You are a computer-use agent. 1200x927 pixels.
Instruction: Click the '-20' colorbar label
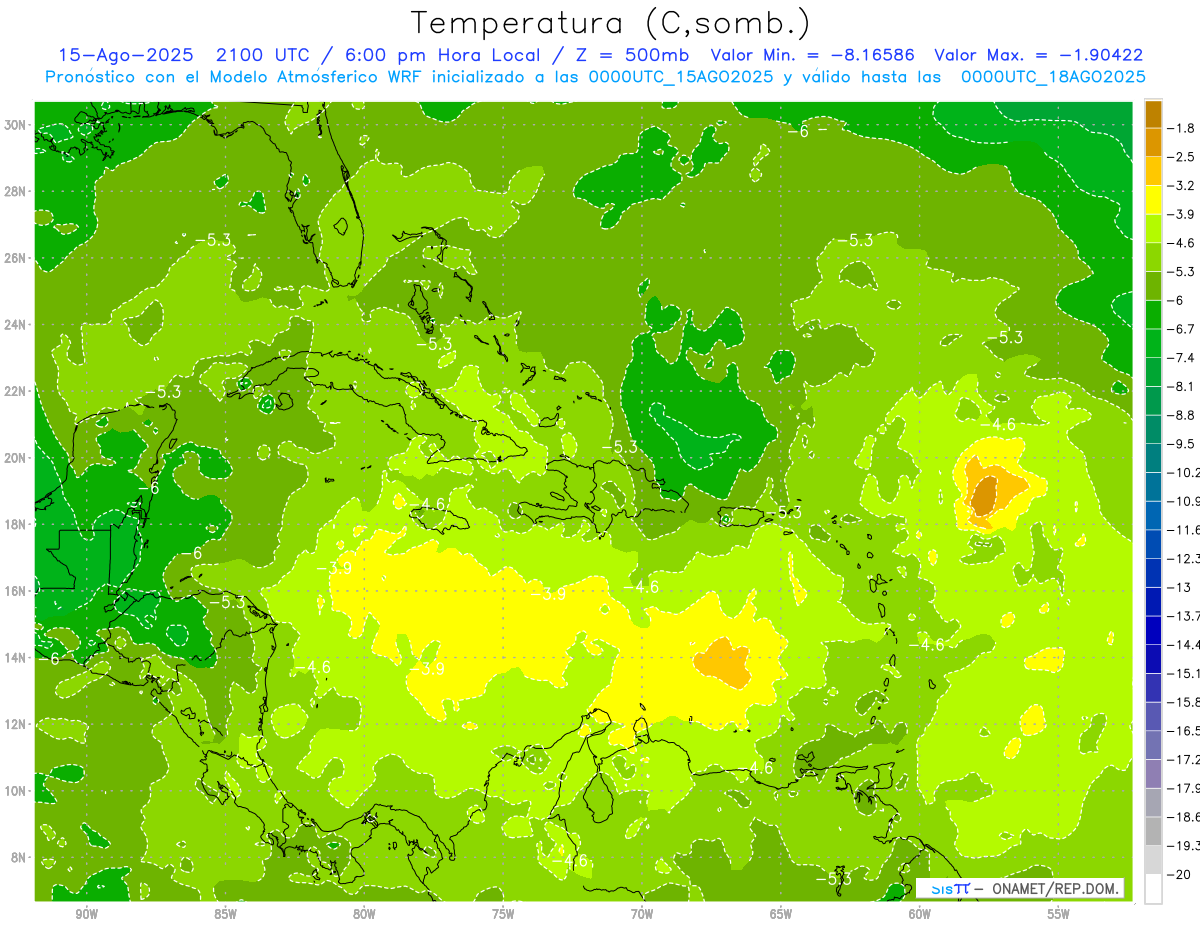[1179, 875]
